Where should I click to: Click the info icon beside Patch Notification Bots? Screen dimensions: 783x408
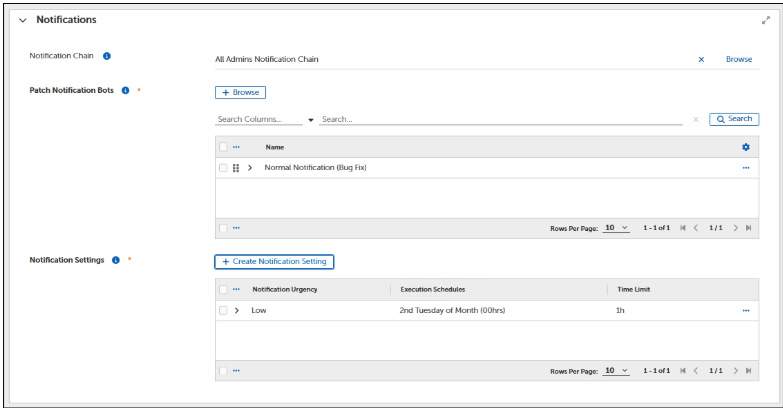[125, 90]
